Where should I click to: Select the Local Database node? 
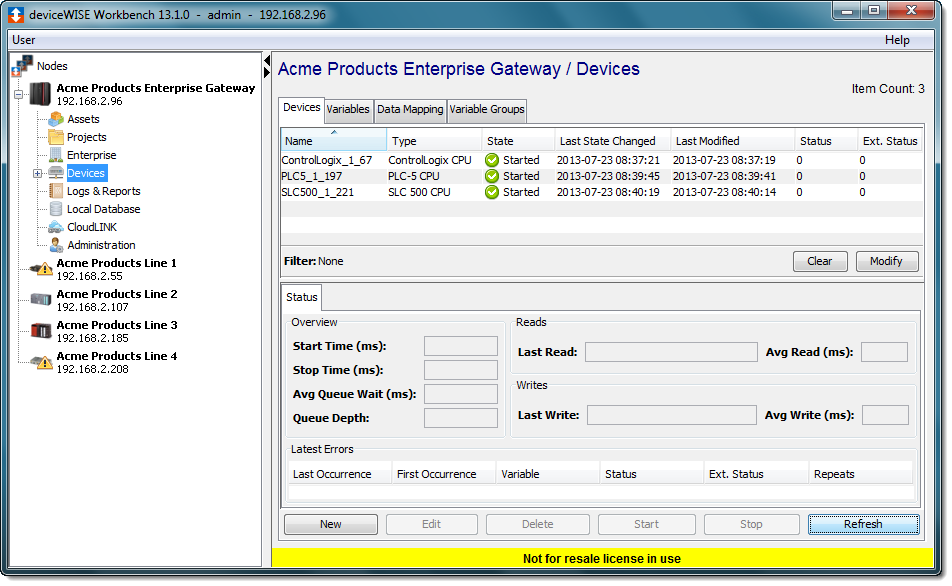pos(57,209)
